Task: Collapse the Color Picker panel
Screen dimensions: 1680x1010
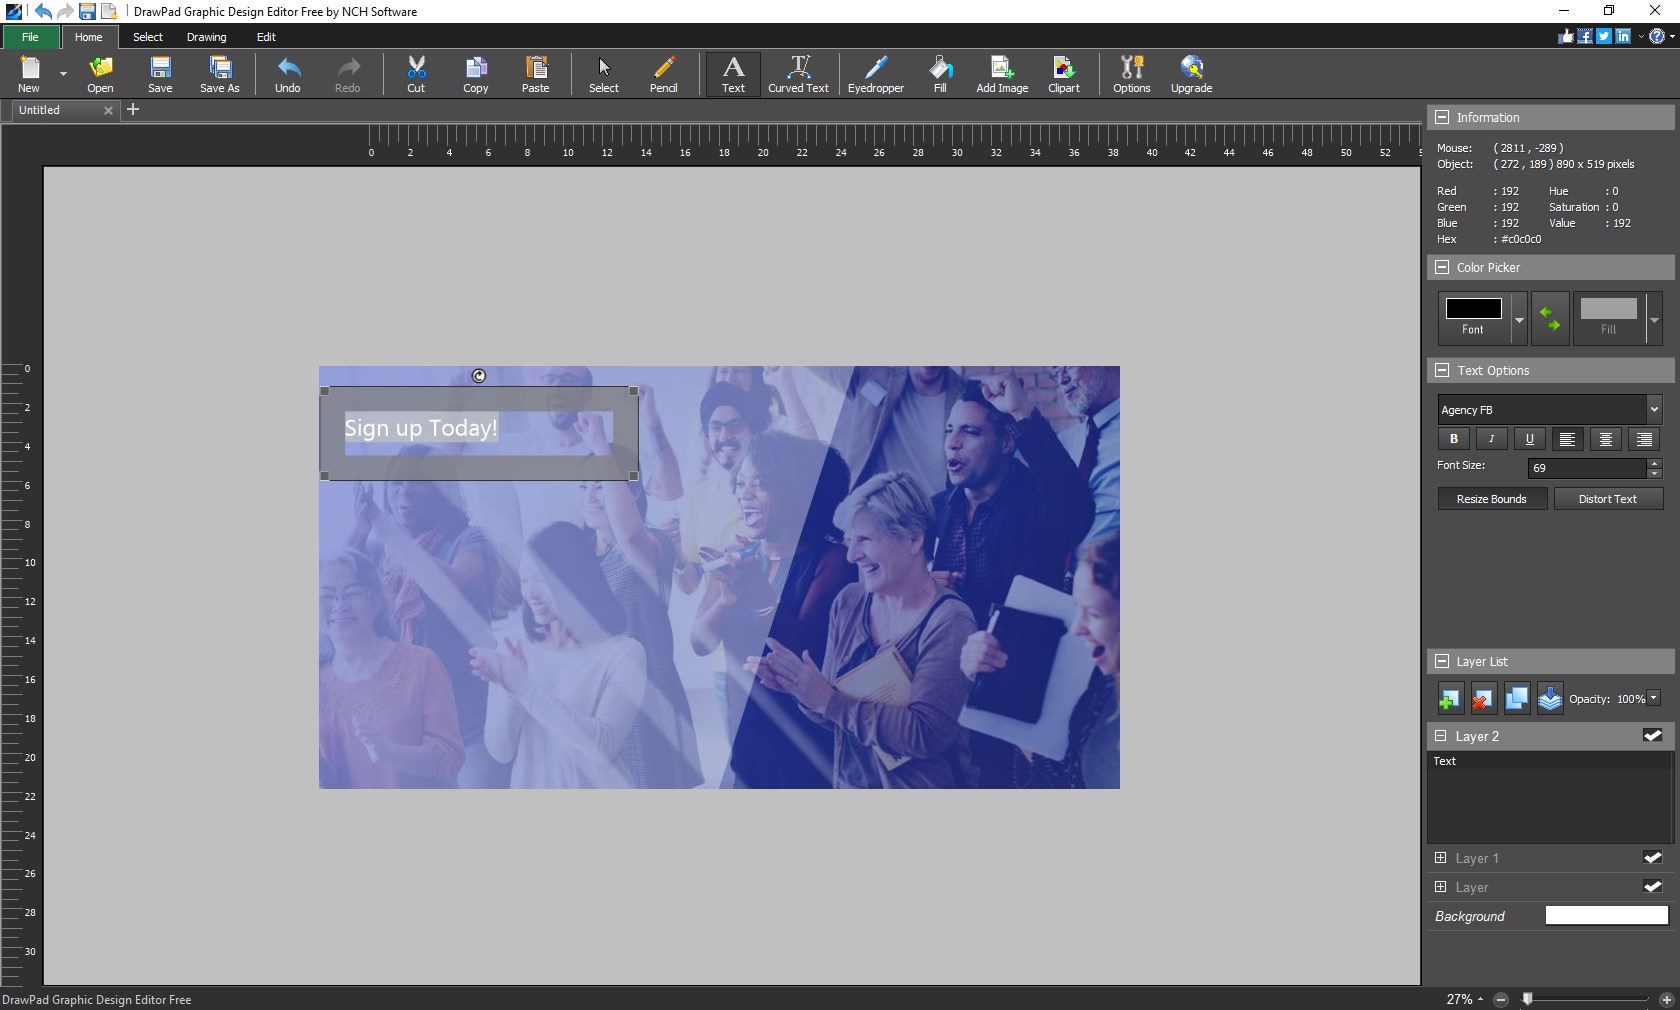Action: pos(1442,267)
